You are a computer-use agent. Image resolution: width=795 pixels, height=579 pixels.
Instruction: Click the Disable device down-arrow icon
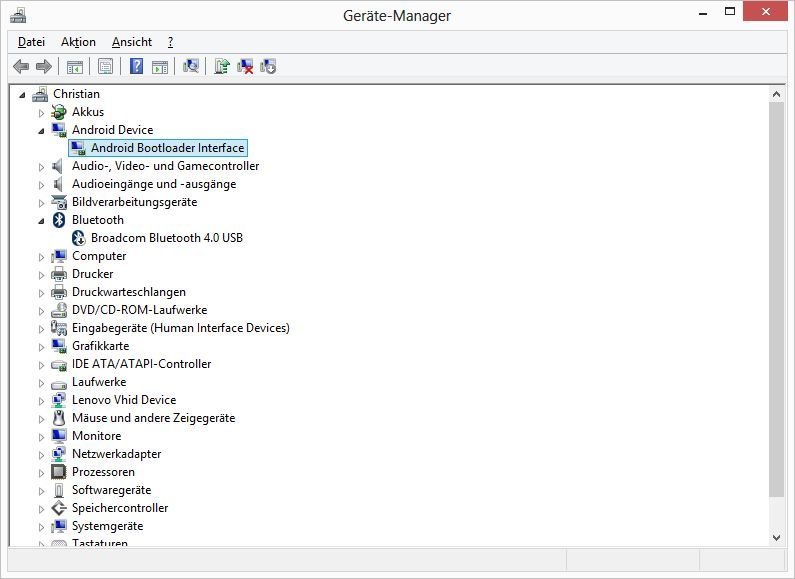click(268, 66)
